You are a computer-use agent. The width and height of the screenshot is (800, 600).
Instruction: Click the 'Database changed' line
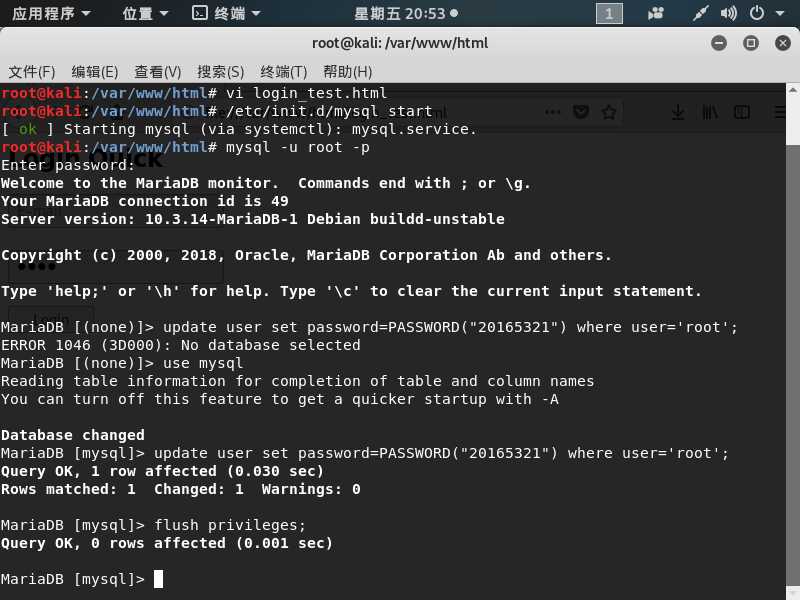(73, 435)
